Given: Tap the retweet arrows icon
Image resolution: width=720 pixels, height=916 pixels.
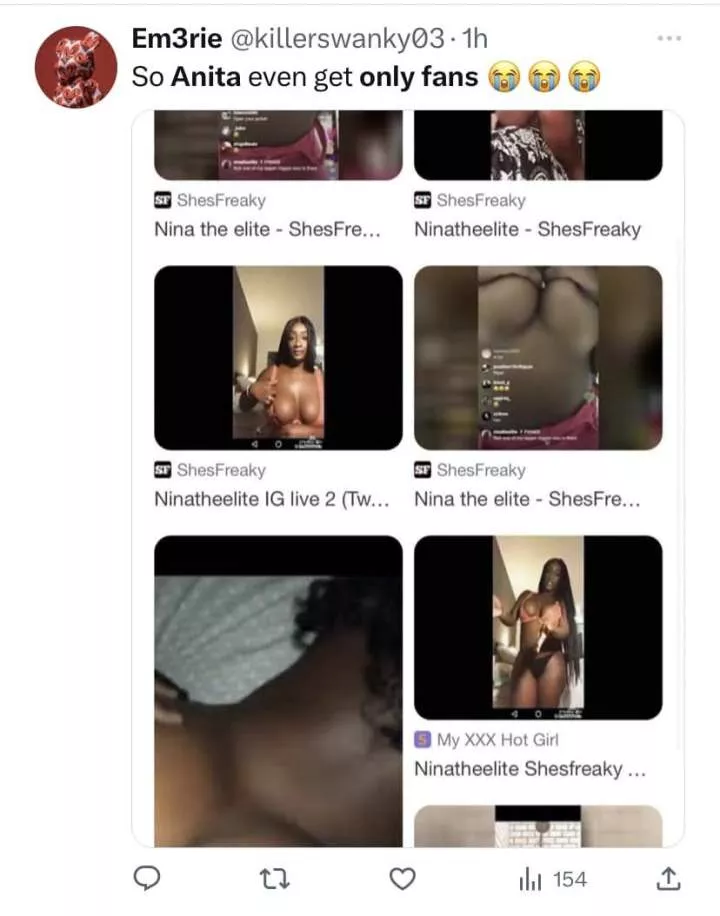Looking at the screenshot, I should [x=275, y=879].
